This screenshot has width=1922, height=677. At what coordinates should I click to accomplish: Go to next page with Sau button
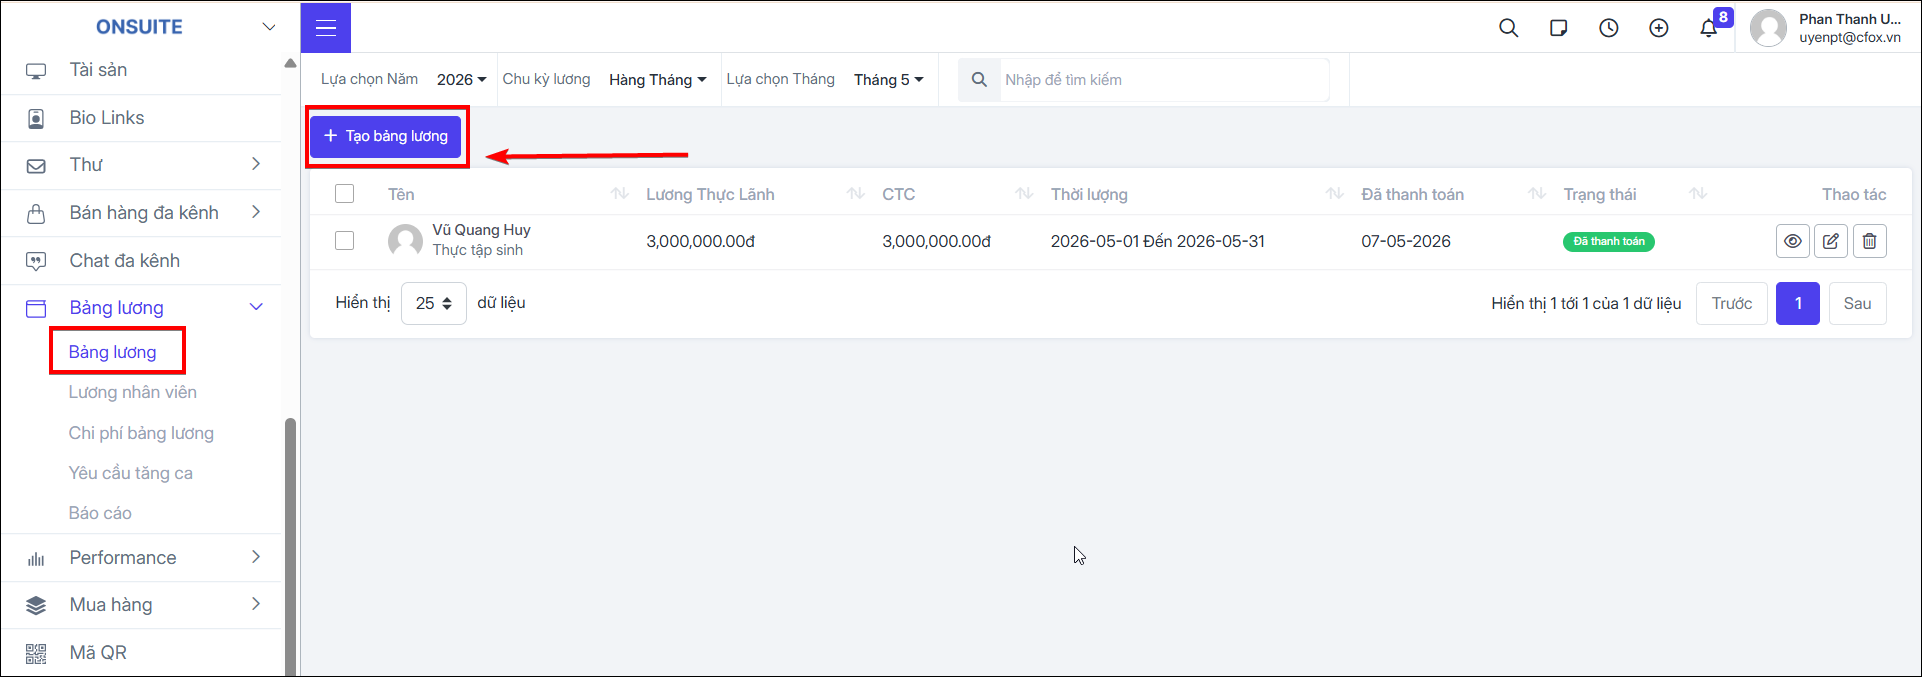coord(1857,303)
